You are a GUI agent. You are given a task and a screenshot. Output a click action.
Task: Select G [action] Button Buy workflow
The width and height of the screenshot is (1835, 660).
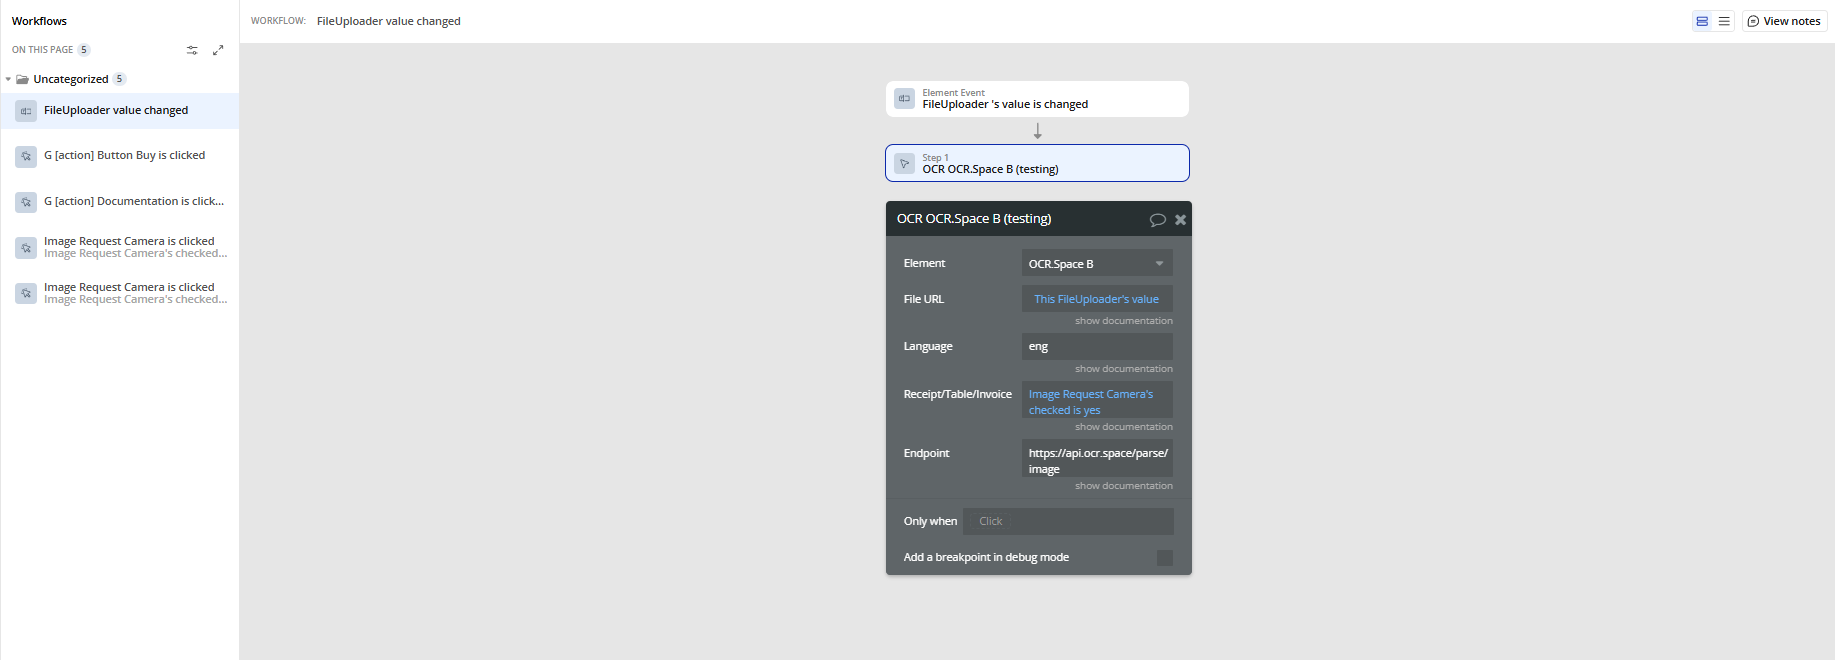124,156
